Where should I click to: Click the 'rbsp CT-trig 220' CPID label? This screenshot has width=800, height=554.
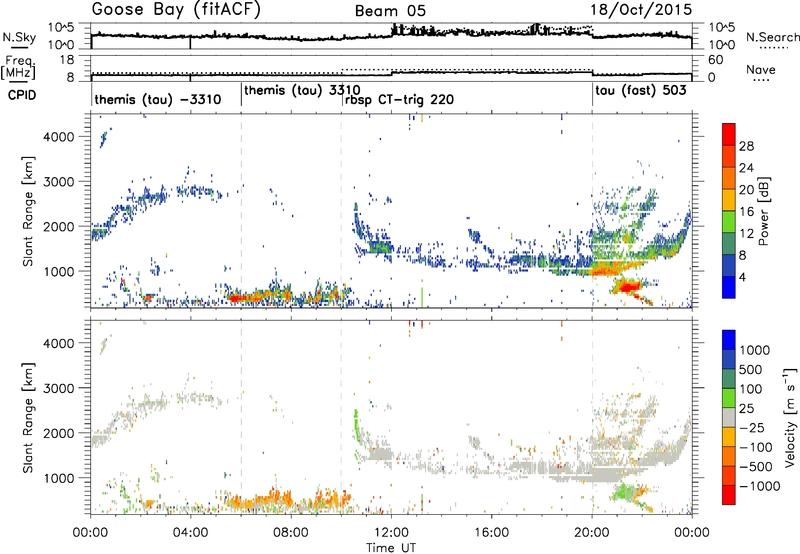[399, 99]
